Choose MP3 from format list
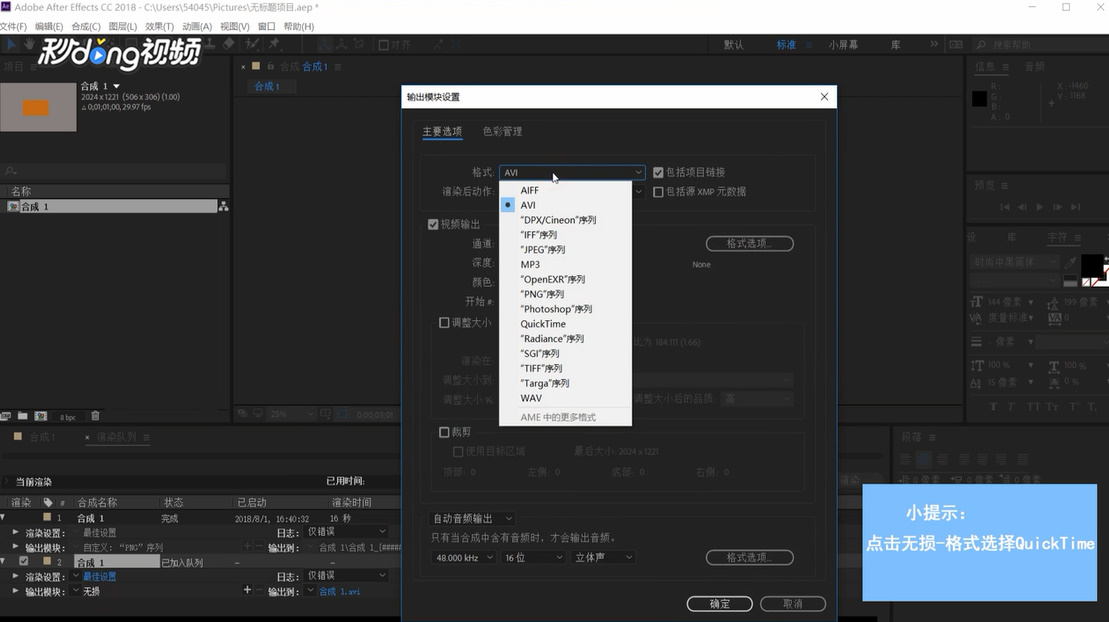The image size is (1109, 622). 530,265
